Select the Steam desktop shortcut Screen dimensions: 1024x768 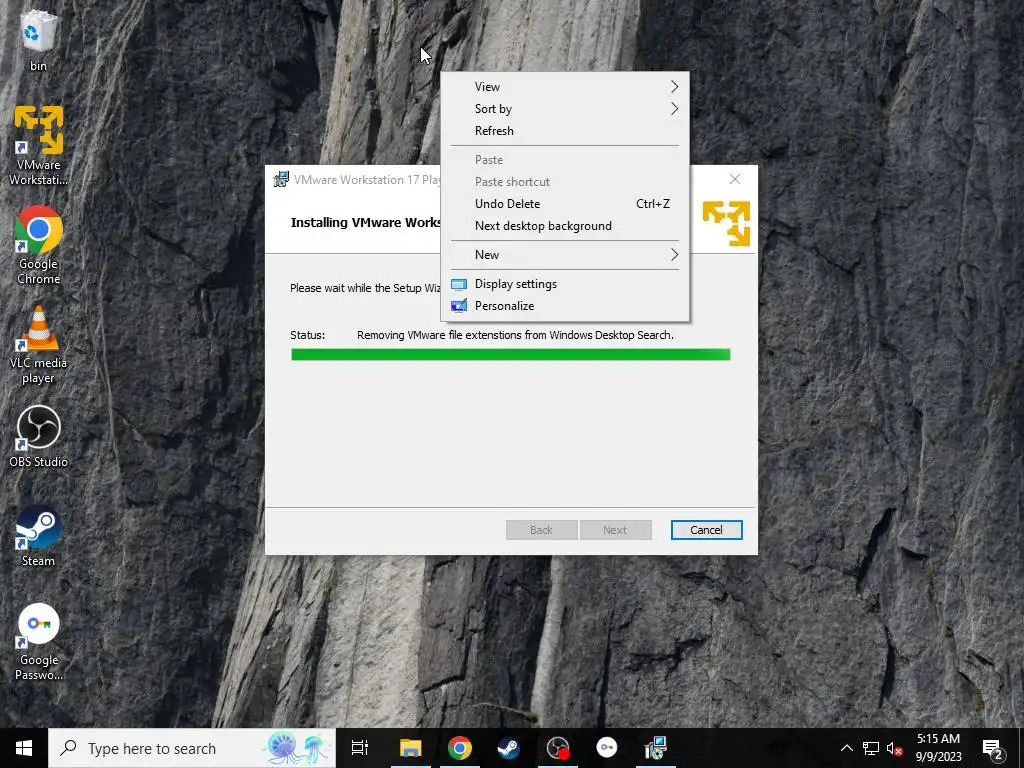[38, 536]
